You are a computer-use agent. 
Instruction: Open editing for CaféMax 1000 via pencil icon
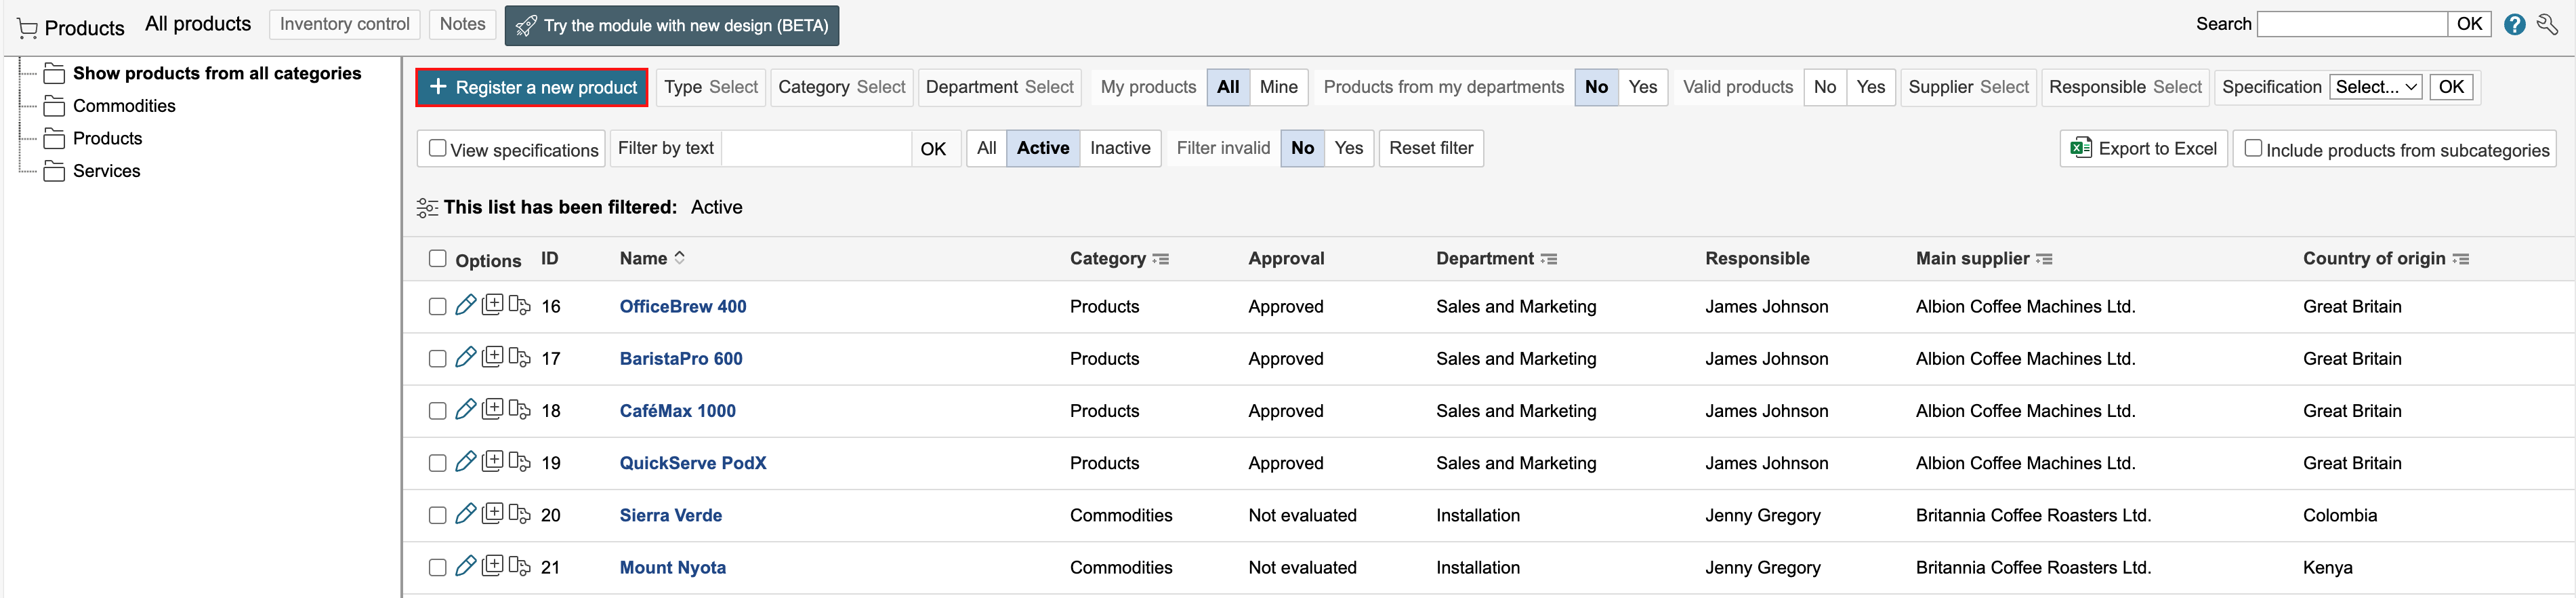(465, 409)
